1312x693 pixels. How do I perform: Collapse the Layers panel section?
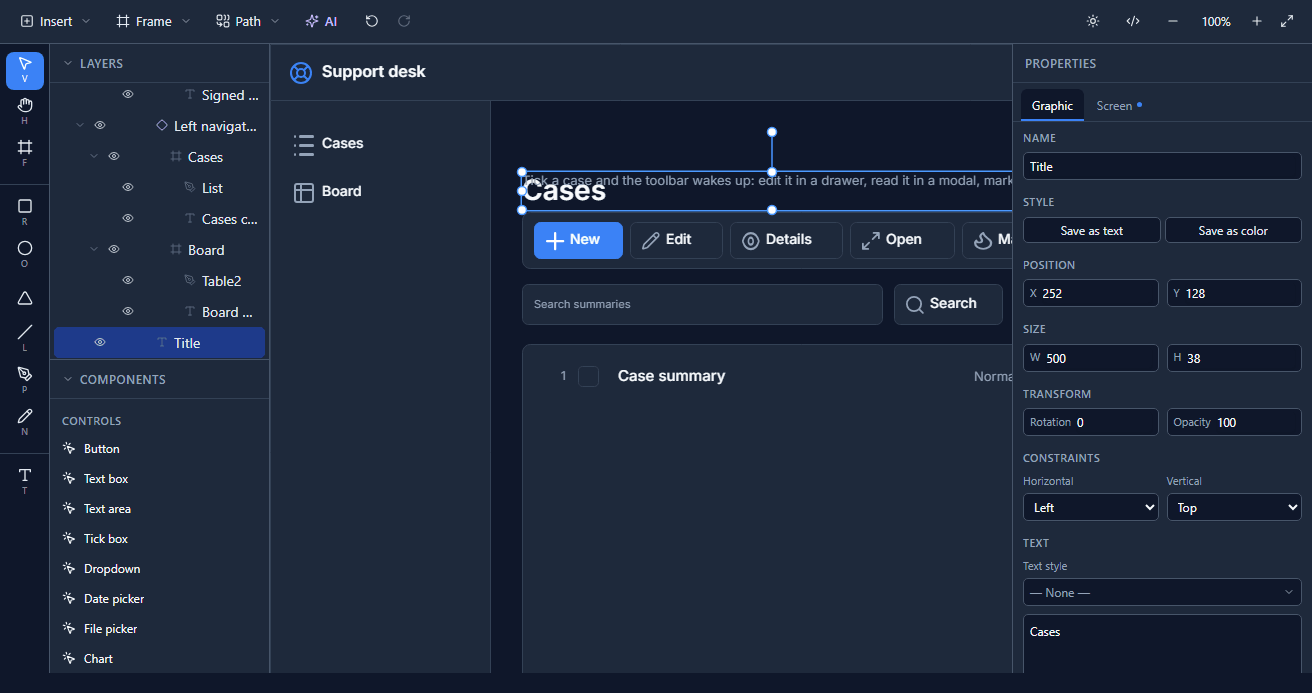coord(68,63)
